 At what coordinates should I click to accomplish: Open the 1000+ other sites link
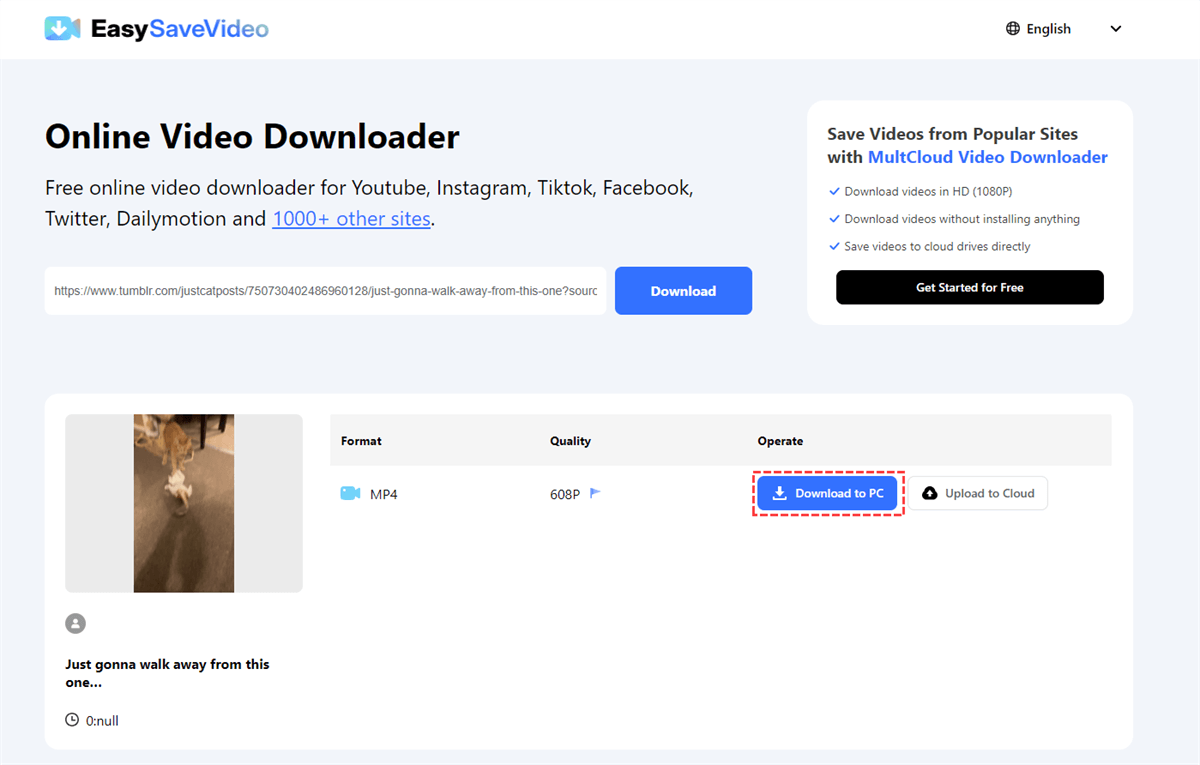pos(351,218)
